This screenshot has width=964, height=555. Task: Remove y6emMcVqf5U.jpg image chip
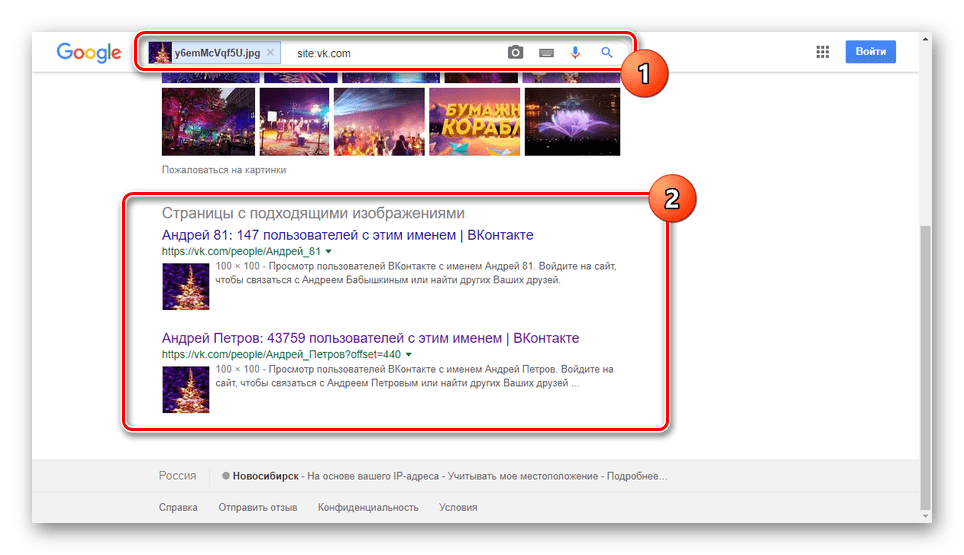271,53
